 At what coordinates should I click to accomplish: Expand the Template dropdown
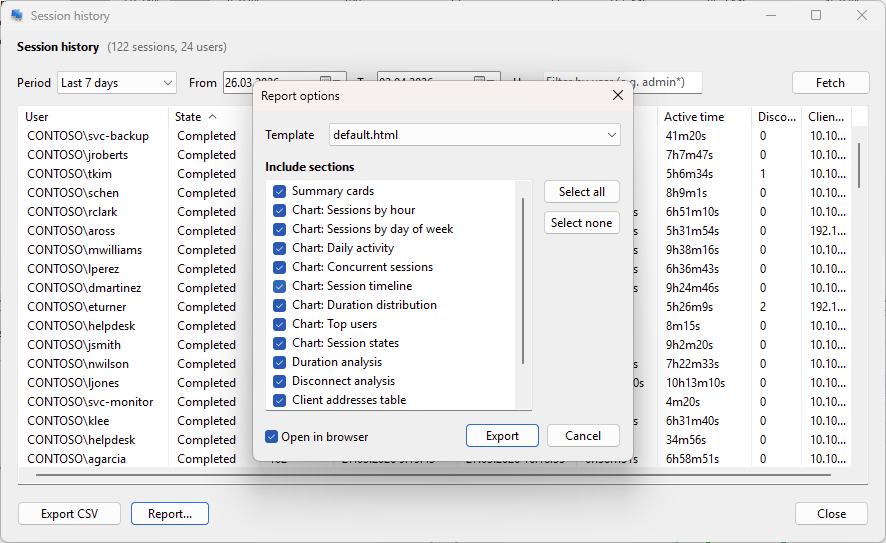(611, 135)
